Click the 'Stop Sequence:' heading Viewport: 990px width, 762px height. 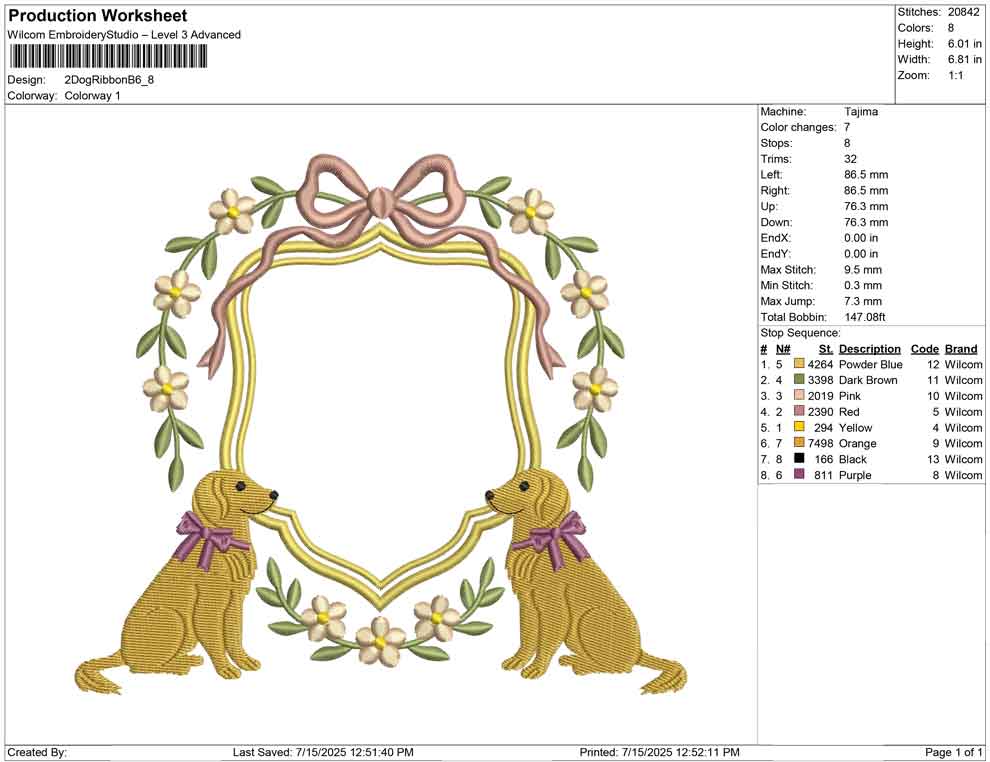(801, 333)
